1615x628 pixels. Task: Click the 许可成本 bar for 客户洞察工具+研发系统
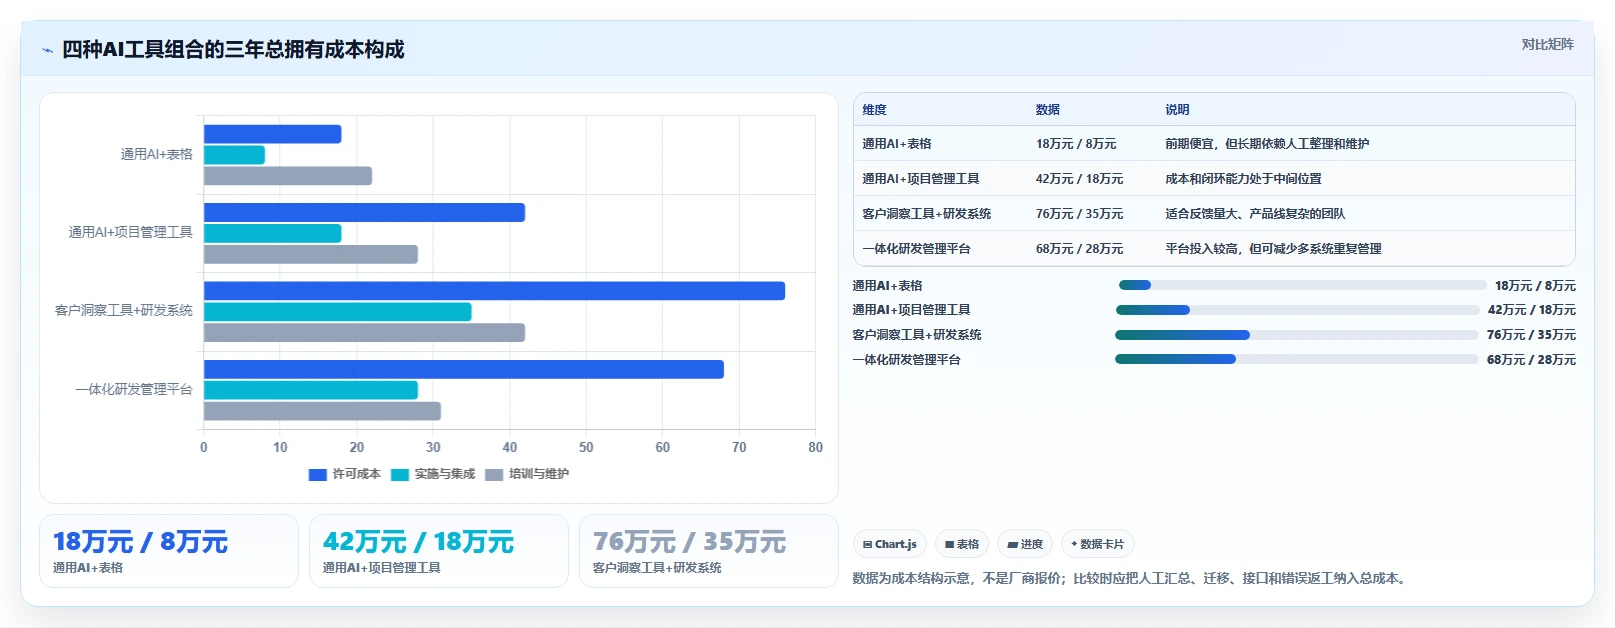[494, 291]
